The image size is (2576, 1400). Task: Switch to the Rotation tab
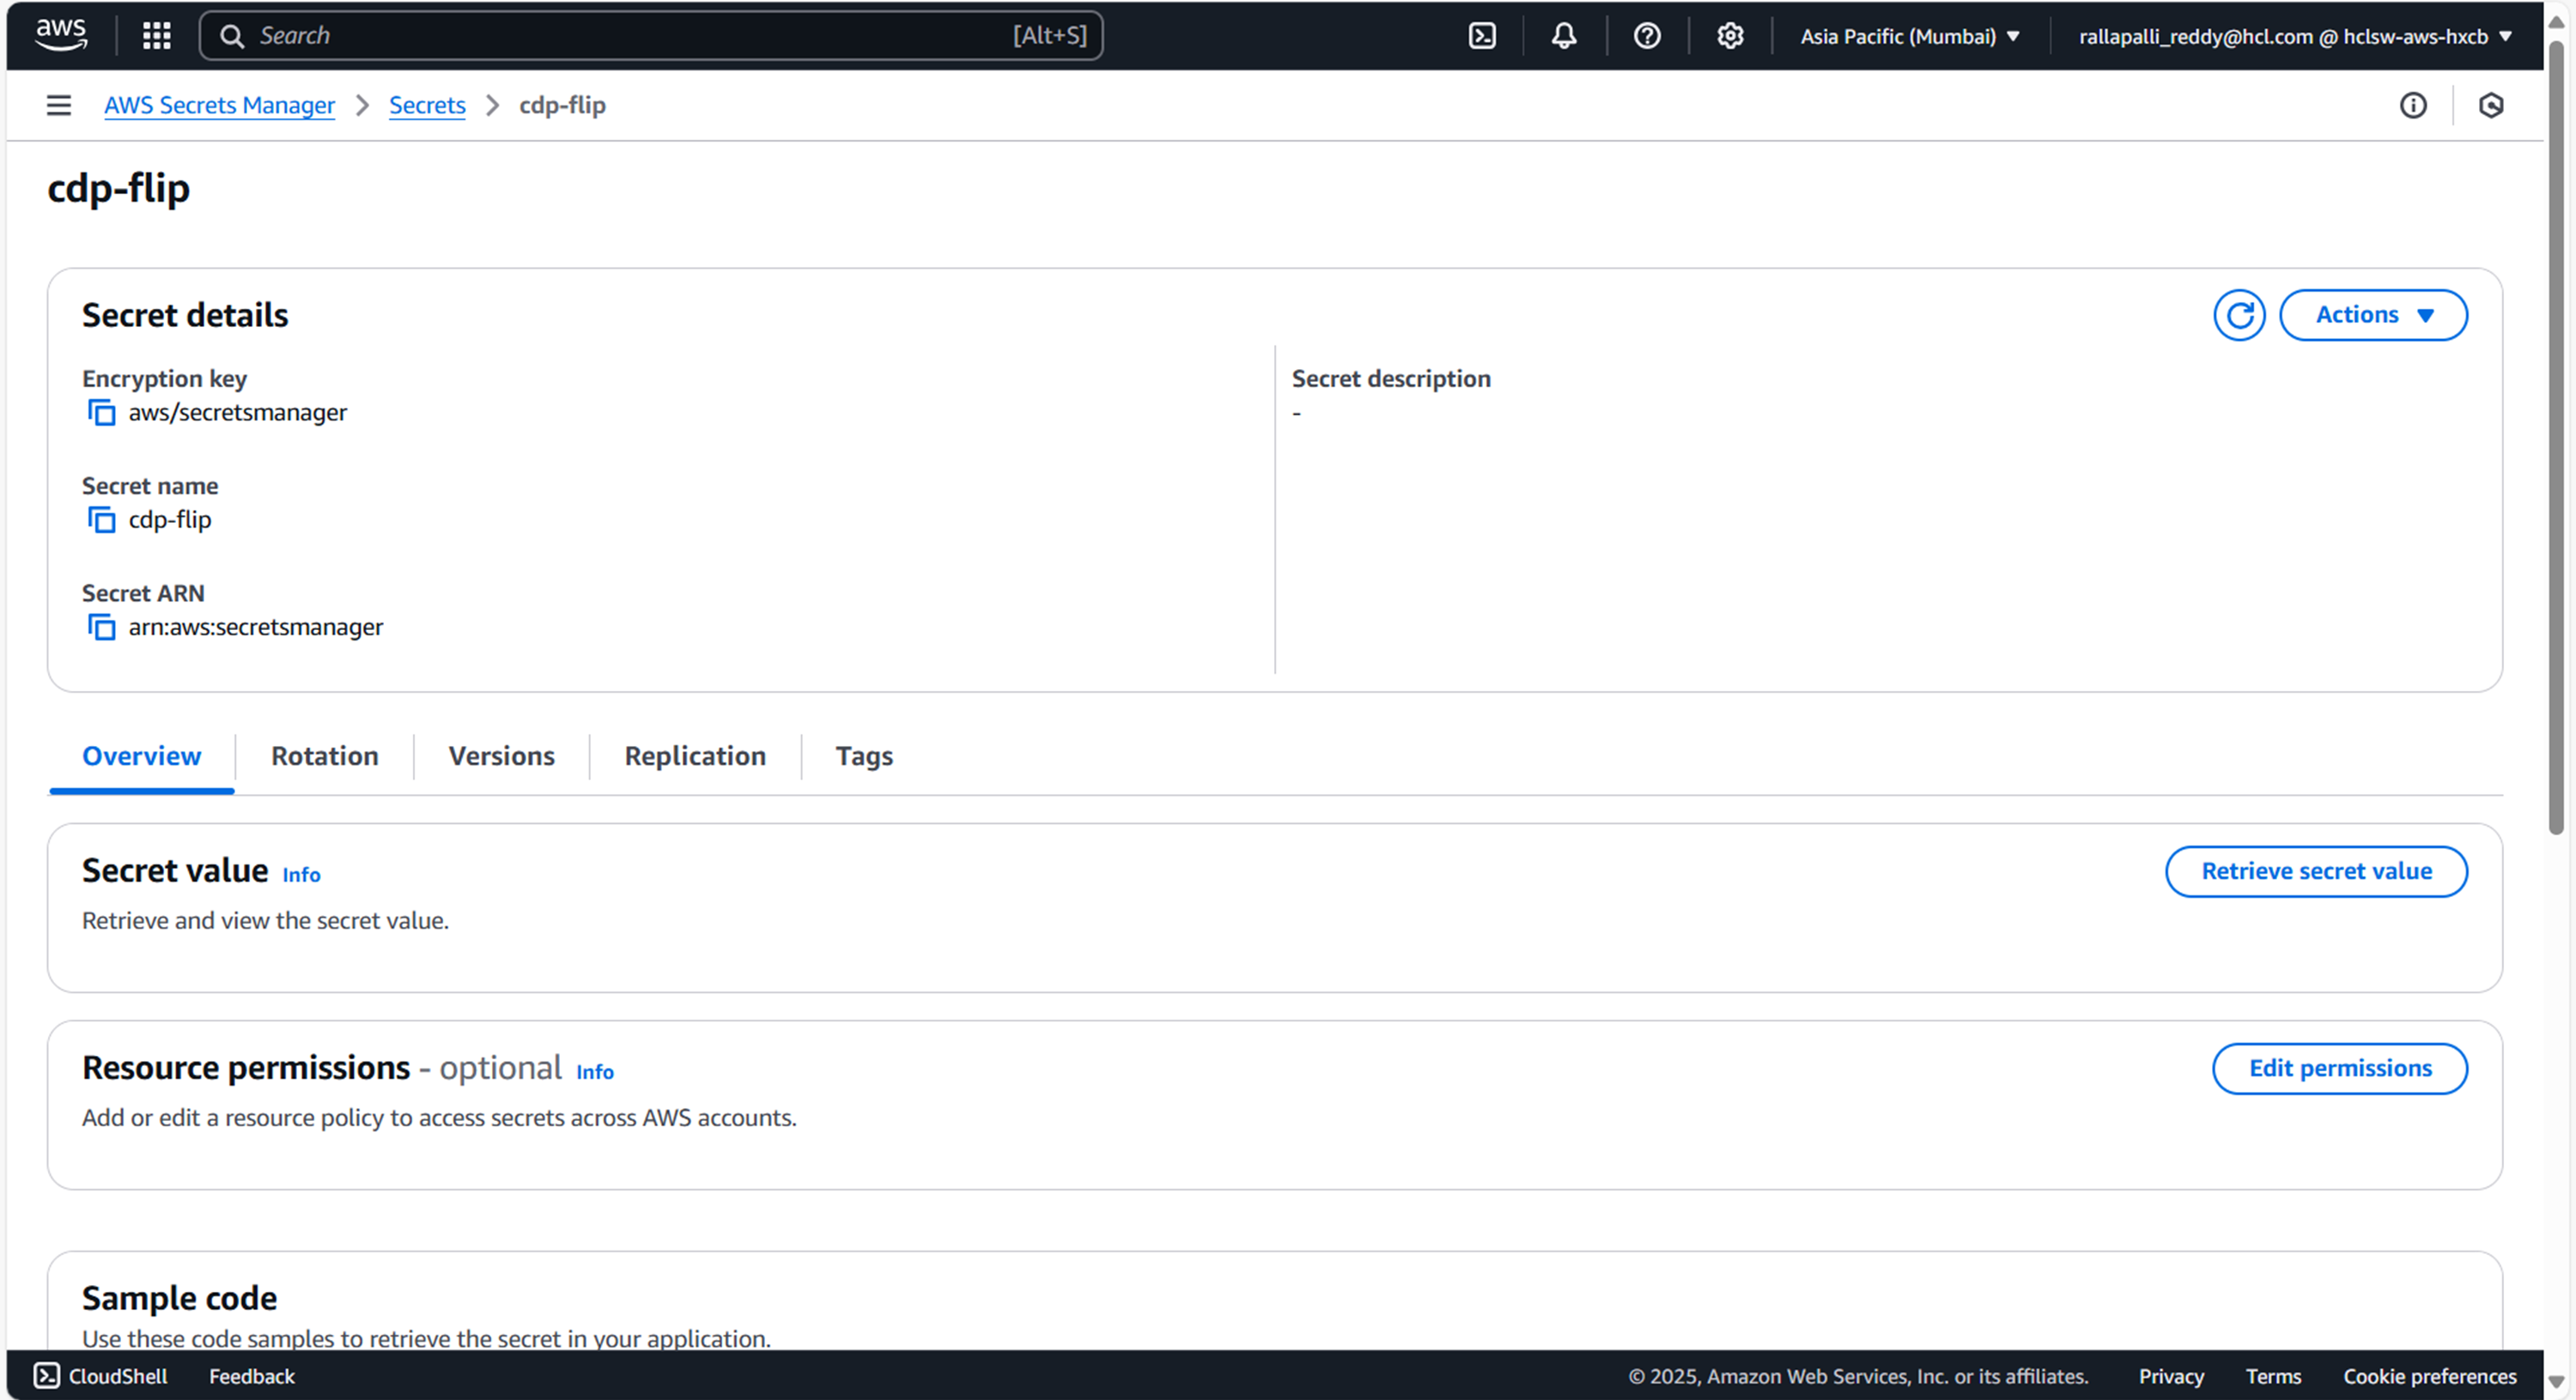tap(324, 756)
